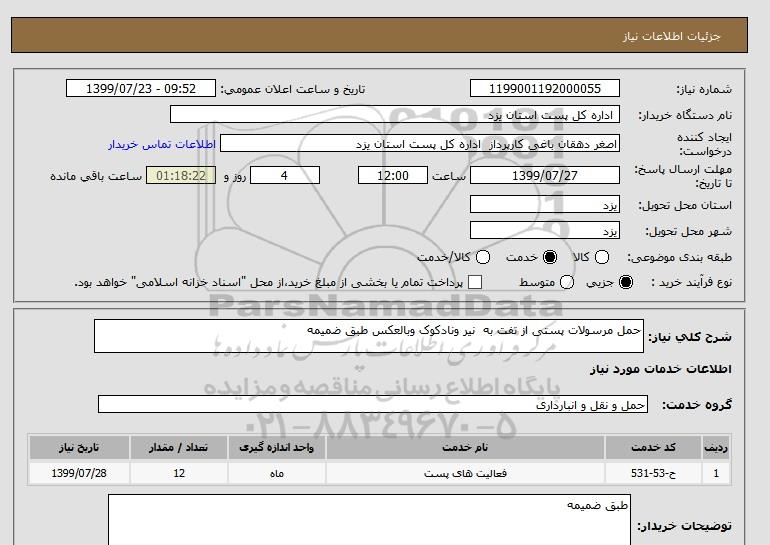Click the deadline date field 1399/07/27
This screenshot has width=770, height=545.
click(545, 175)
